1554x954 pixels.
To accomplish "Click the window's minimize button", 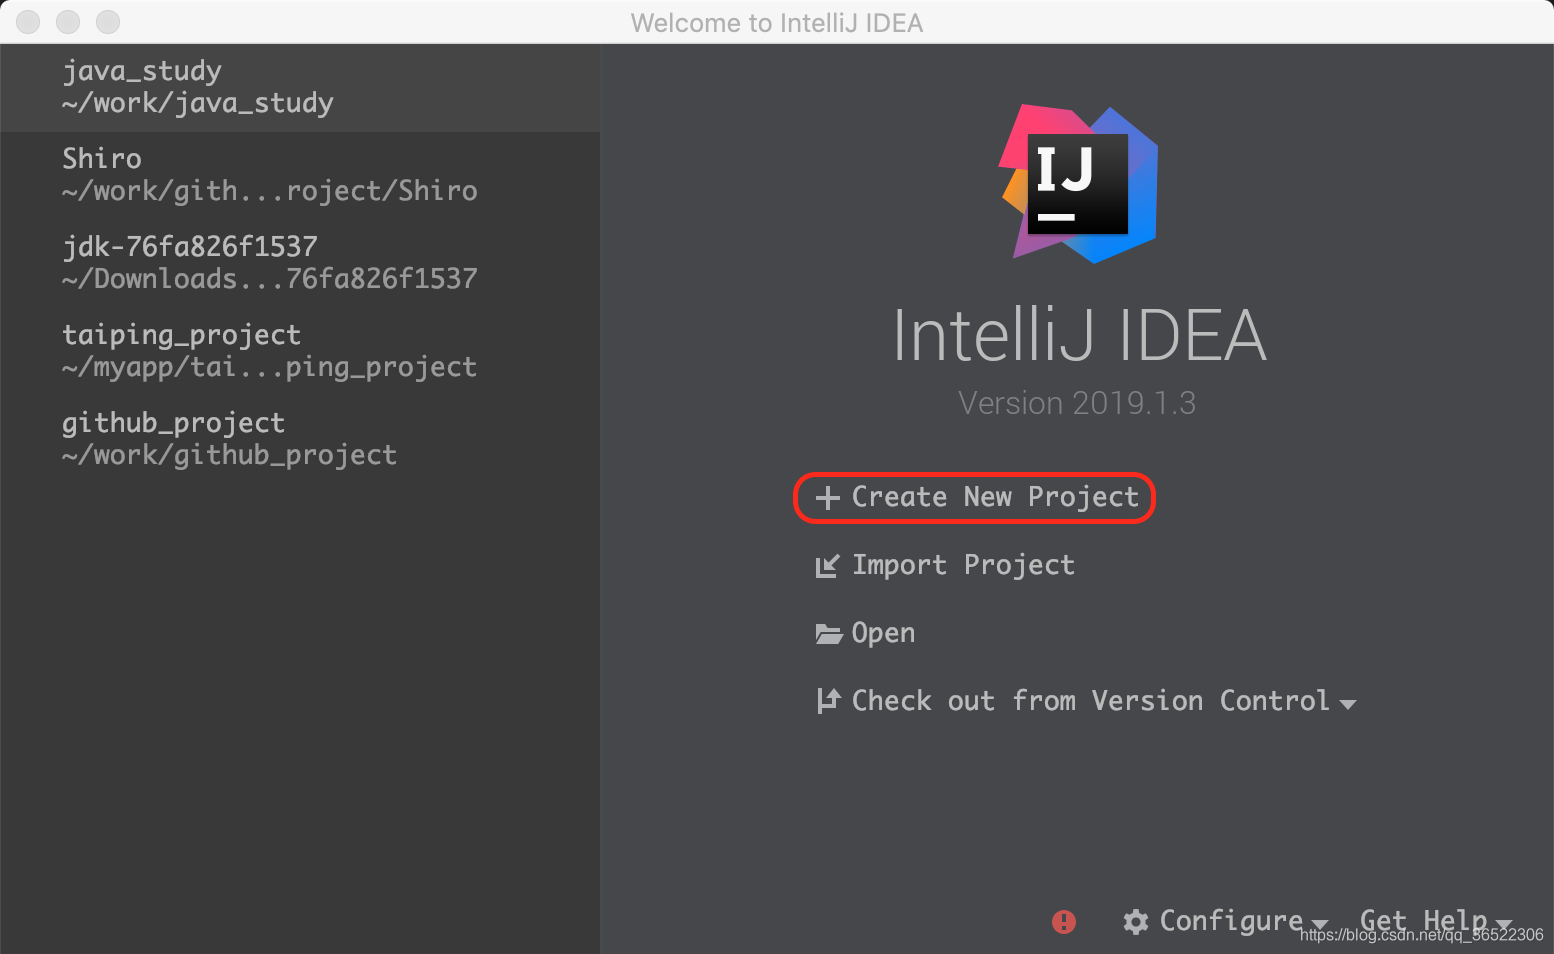I will [x=68, y=22].
